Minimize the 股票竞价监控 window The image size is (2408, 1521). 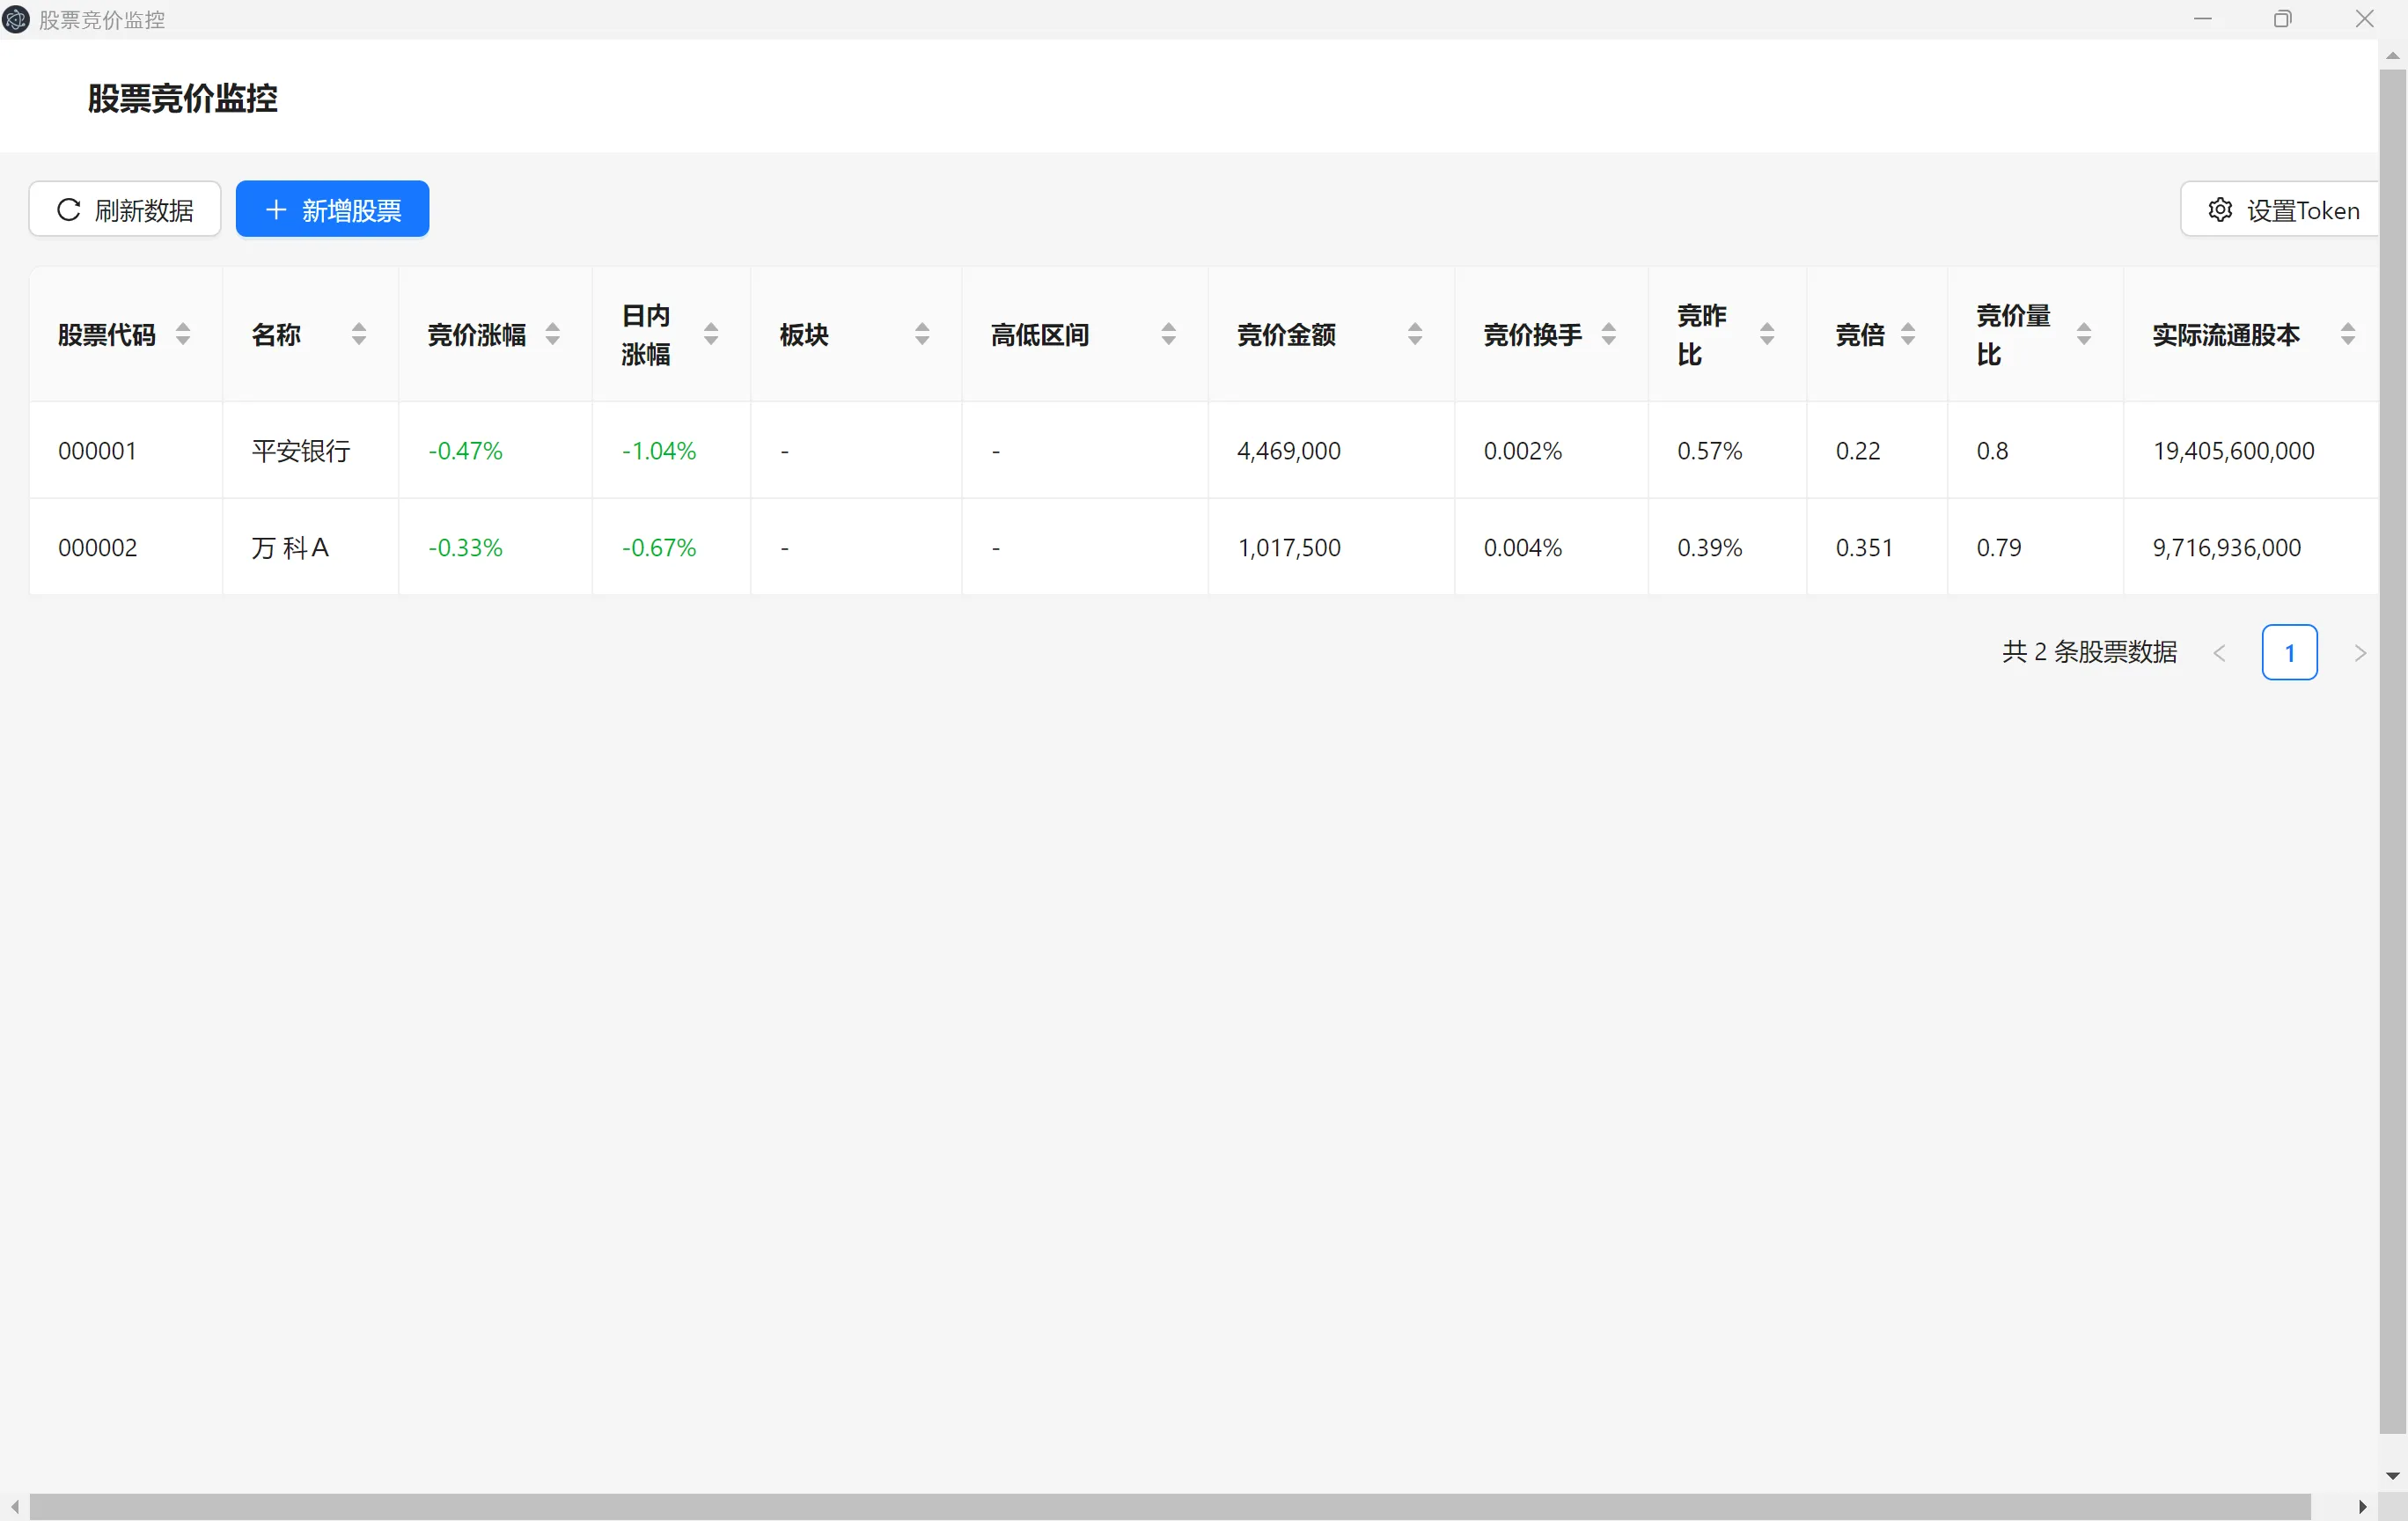coord(2203,19)
